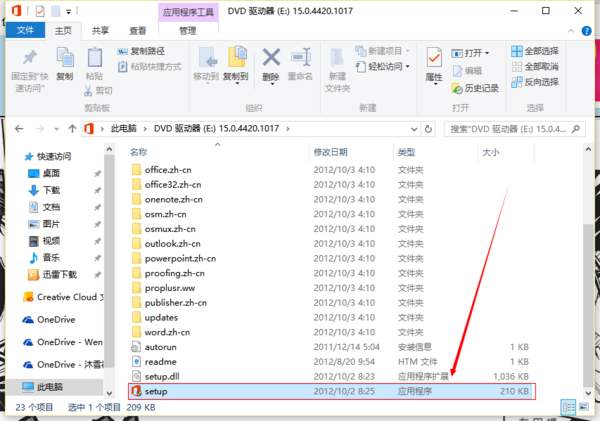600x421 pixels.
Task: Open the Open (打开) split dropdown
Action: click(x=470, y=53)
